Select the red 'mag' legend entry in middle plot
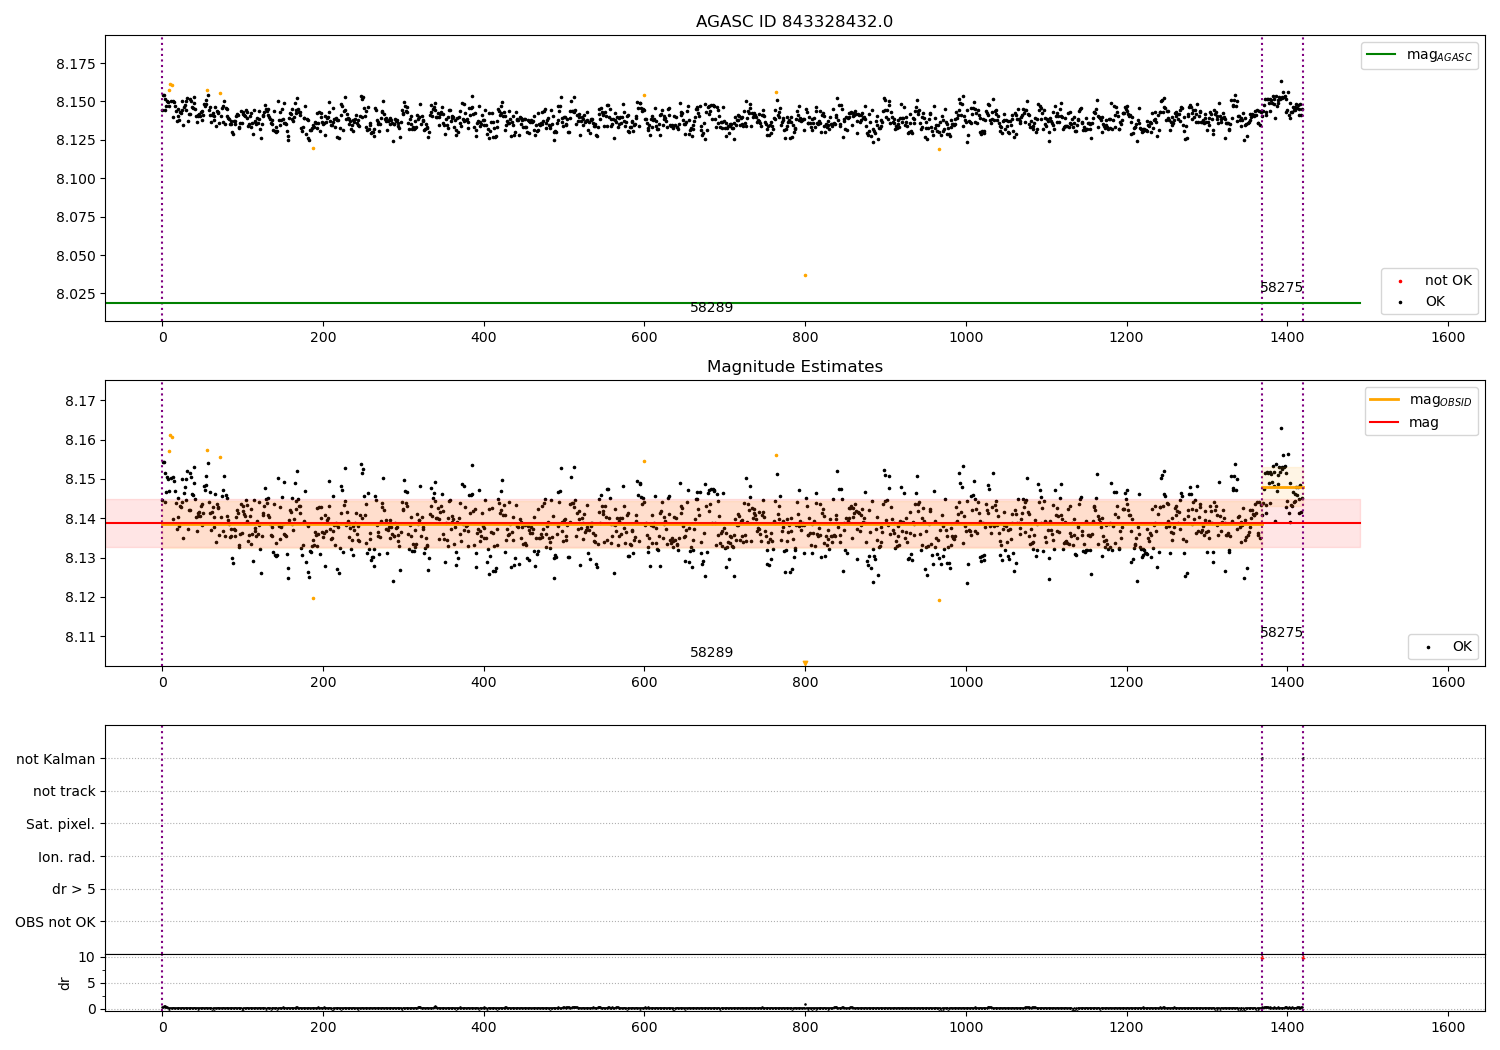This screenshot has height=1050, width=1500. pos(1404,422)
